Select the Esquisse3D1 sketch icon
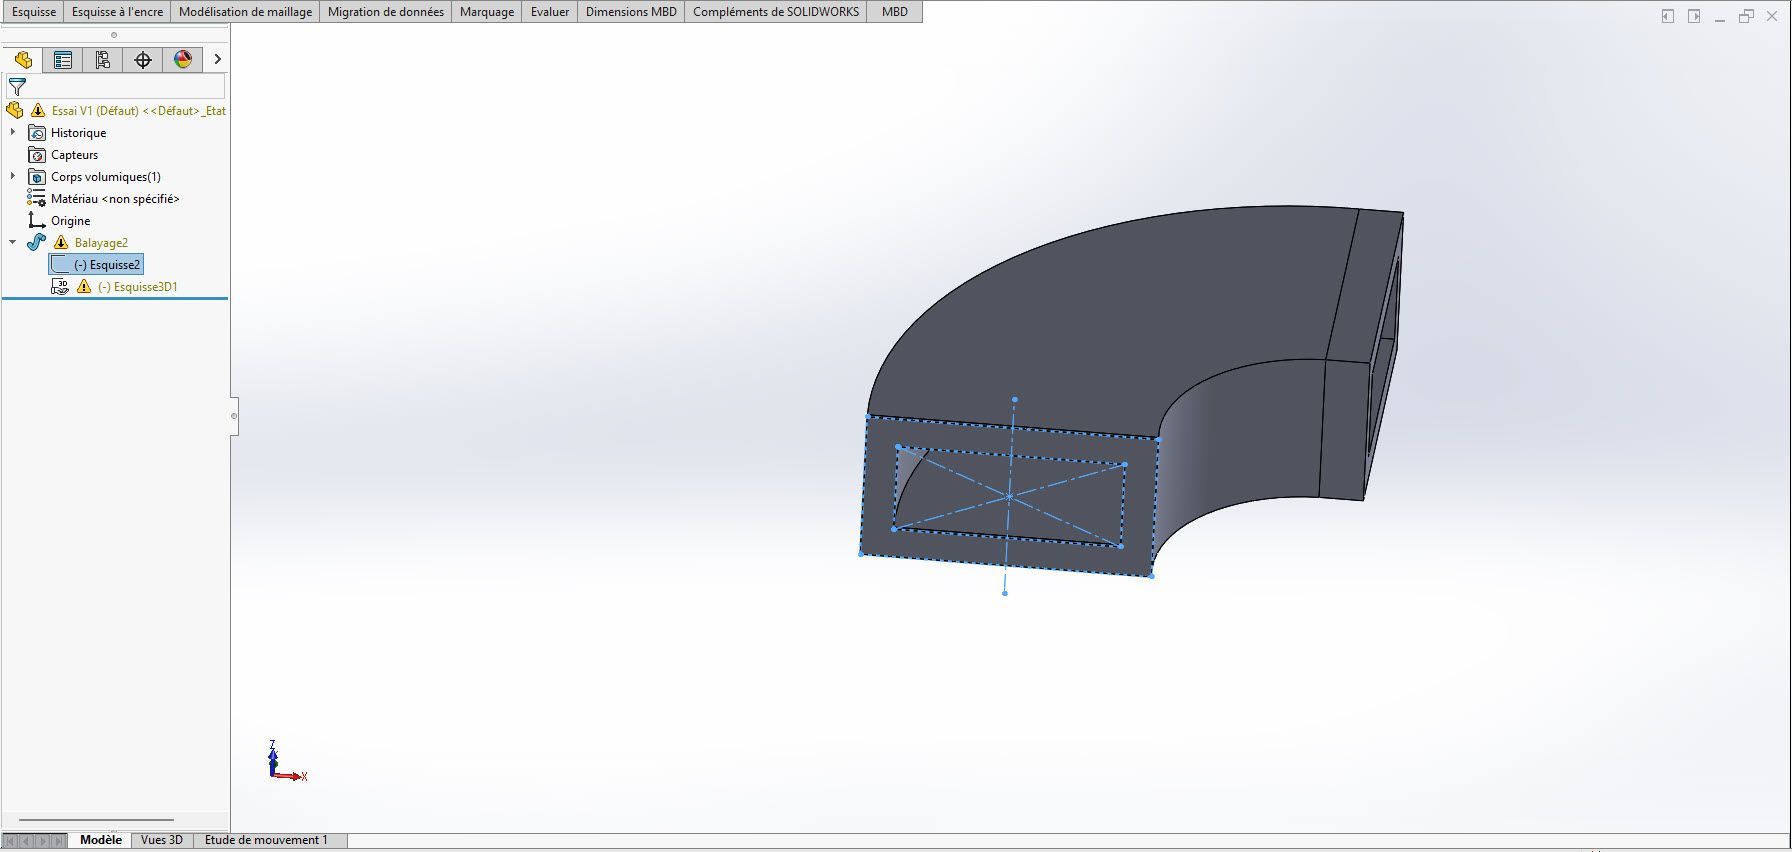1792x852 pixels. [x=60, y=286]
